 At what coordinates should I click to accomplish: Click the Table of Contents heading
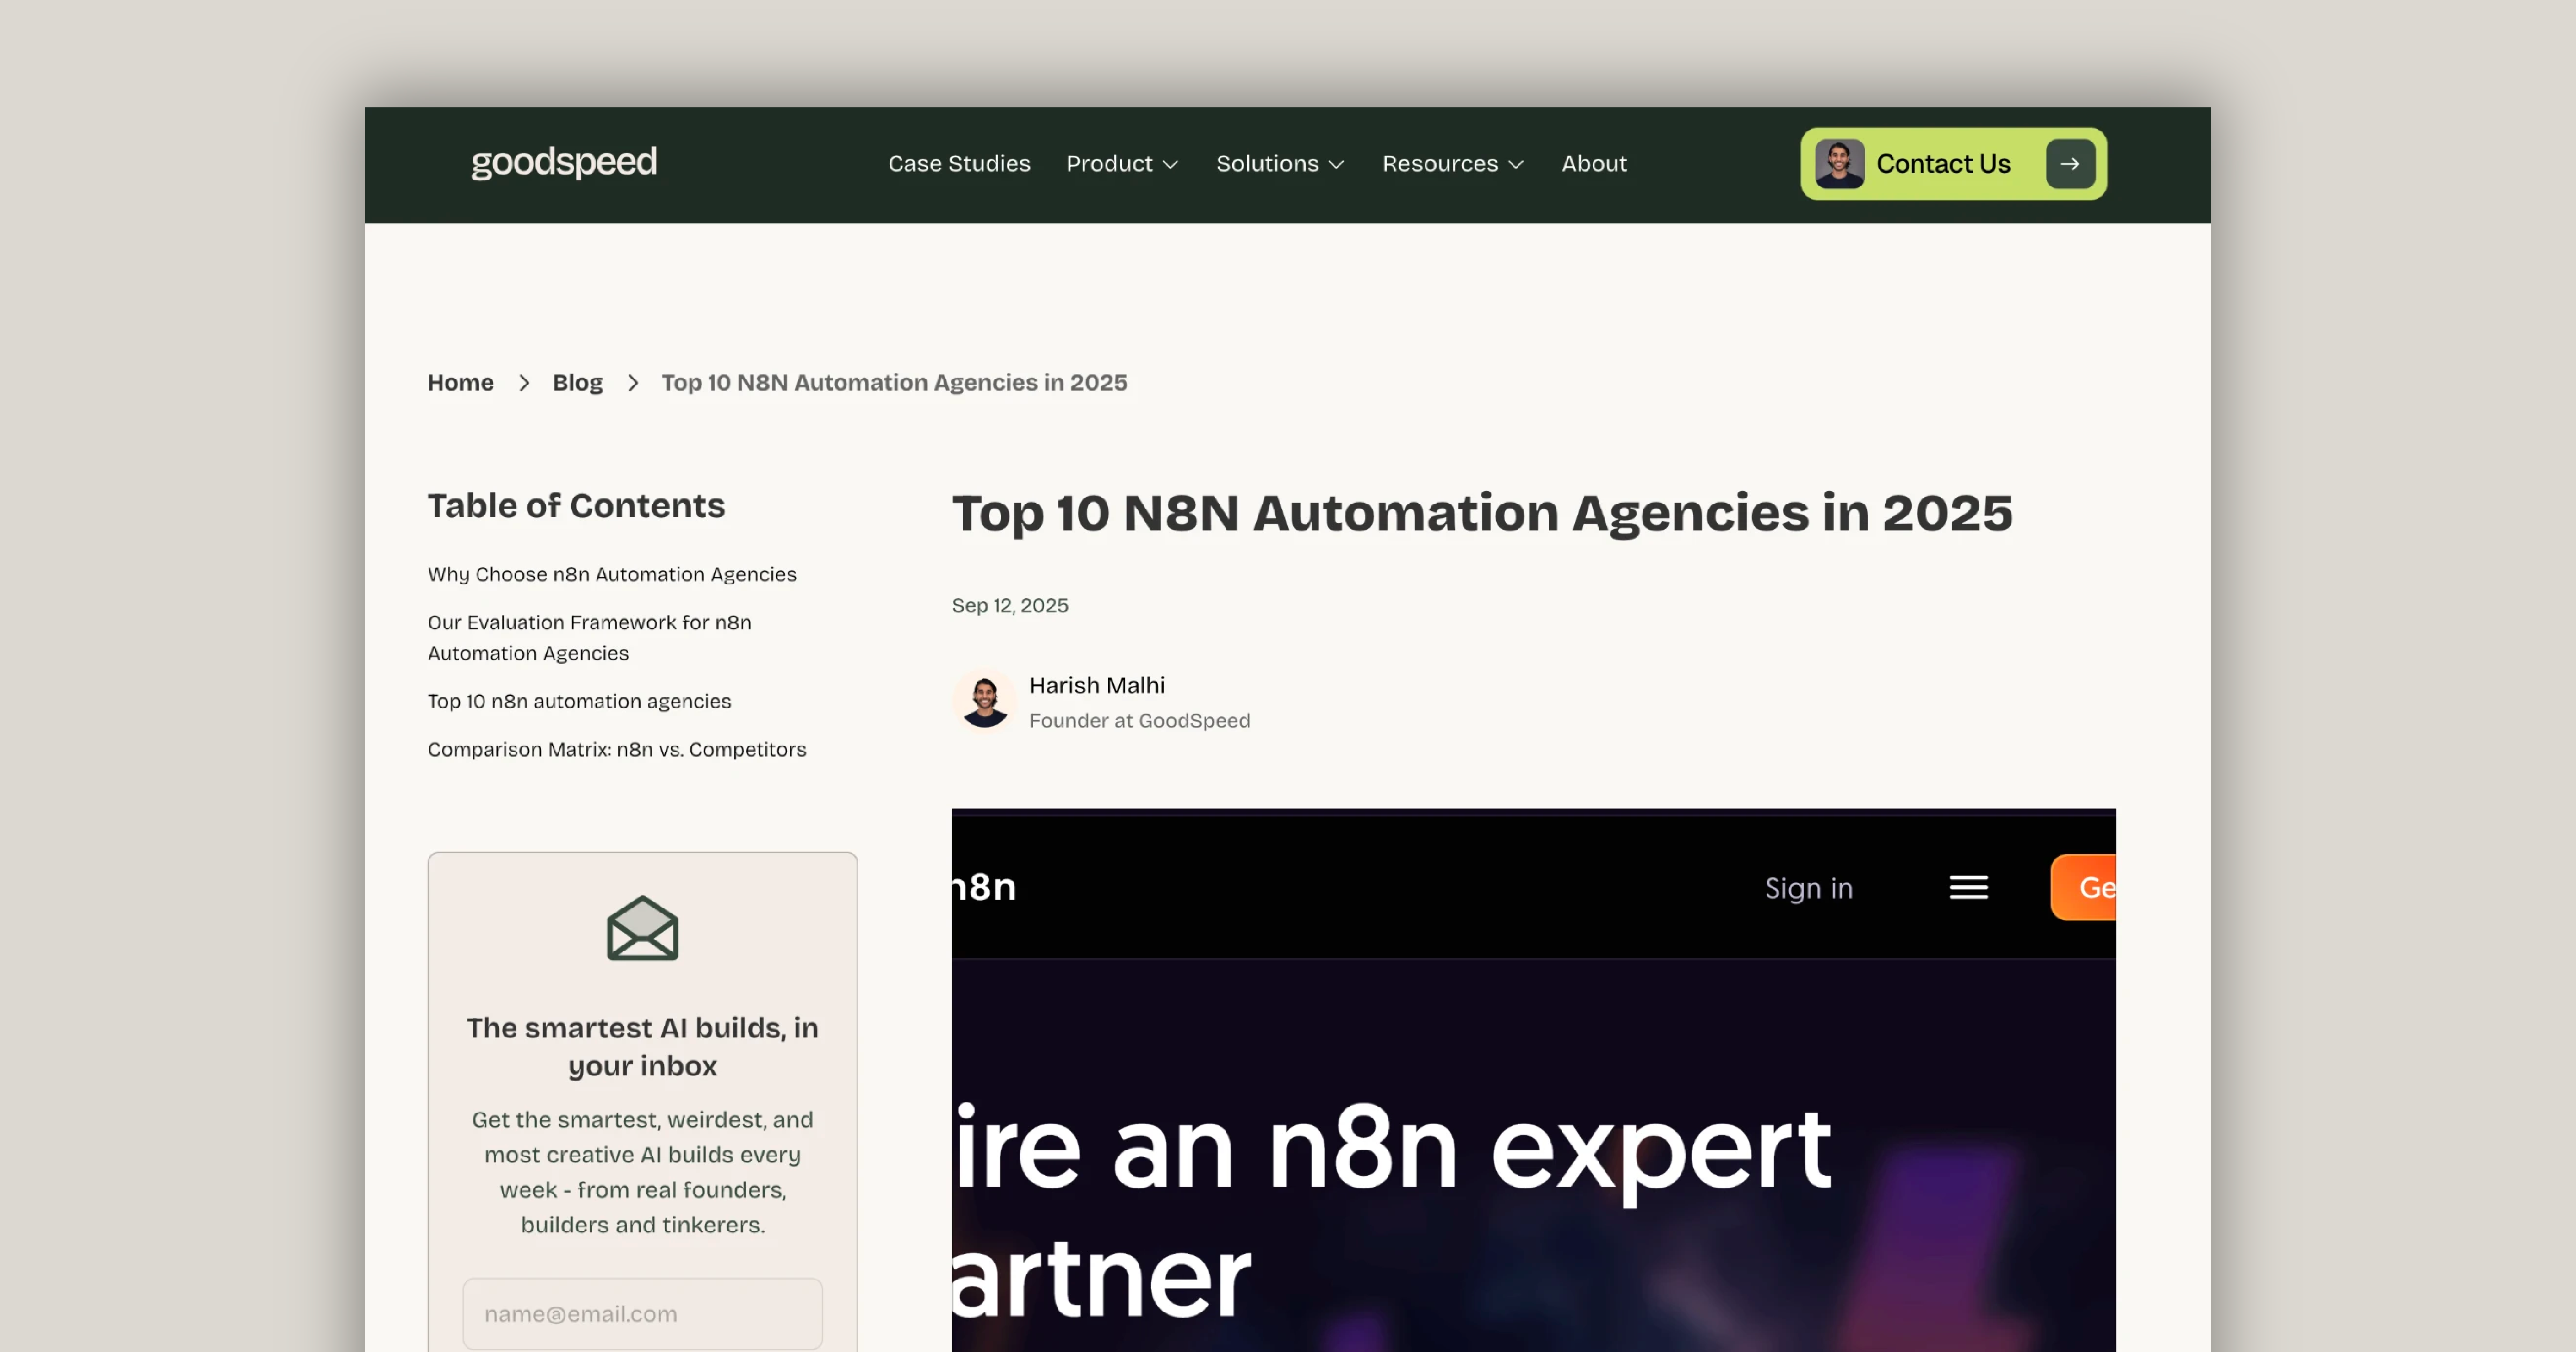click(x=576, y=505)
